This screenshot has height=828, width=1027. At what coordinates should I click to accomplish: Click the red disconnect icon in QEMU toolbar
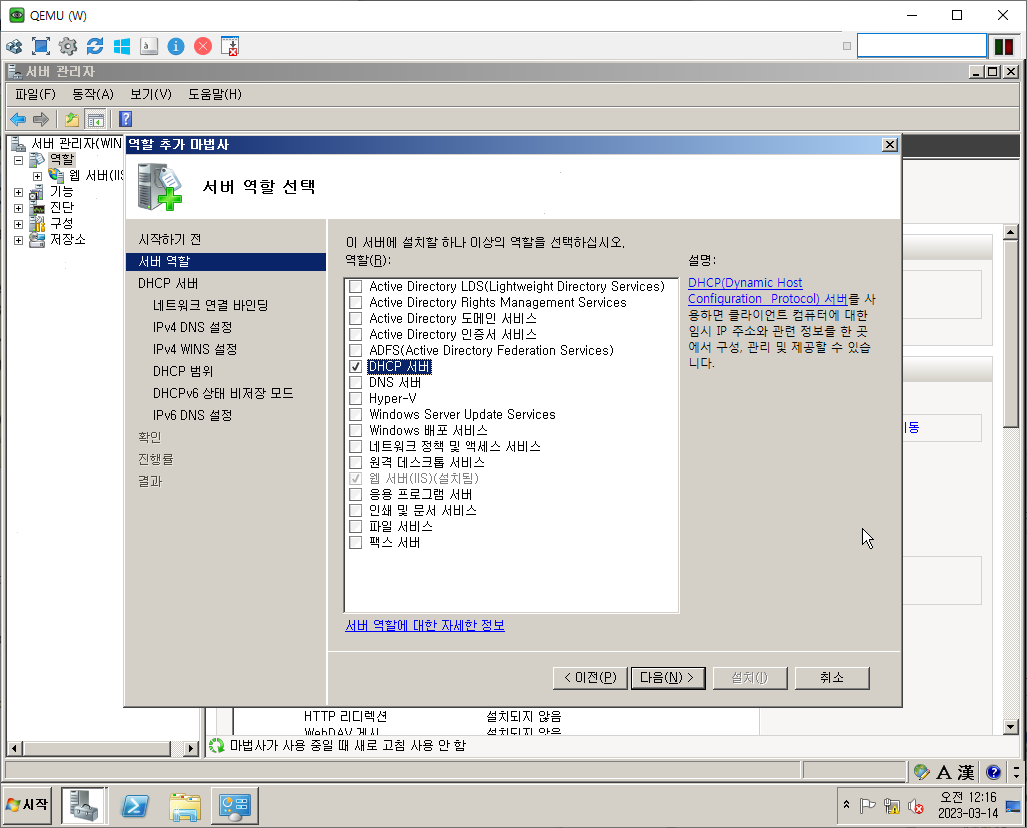pos(203,46)
